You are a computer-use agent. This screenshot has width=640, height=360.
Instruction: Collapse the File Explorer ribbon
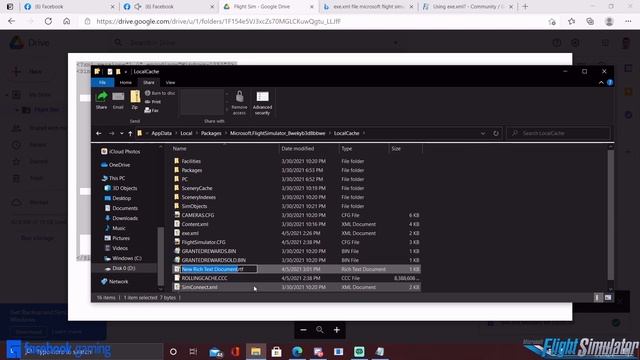pos(601,82)
